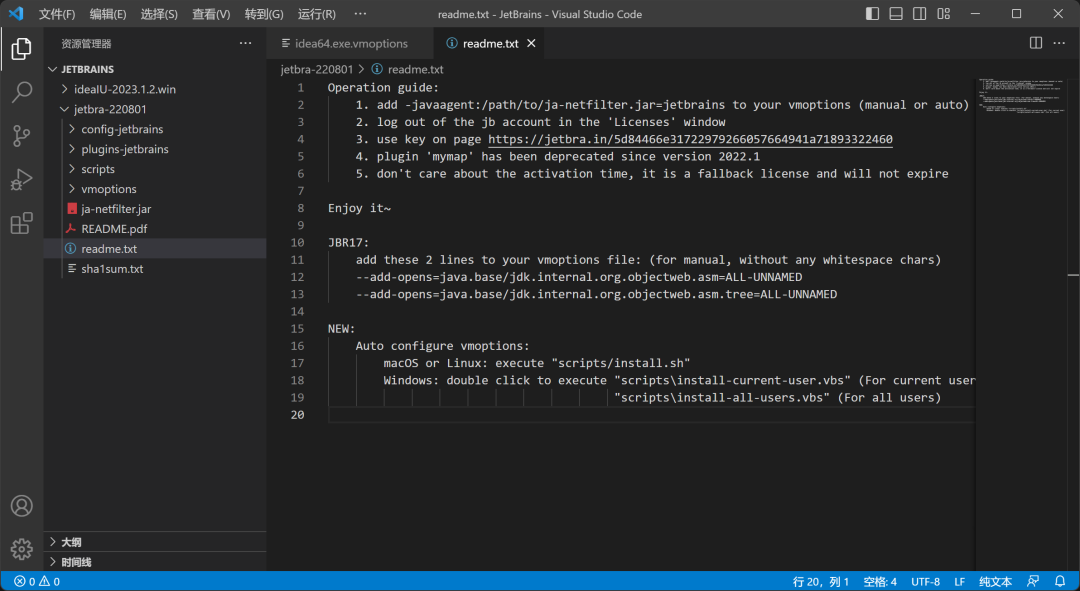Close the readme.txt tab
This screenshot has width=1080, height=591.
tap(531, 43)
